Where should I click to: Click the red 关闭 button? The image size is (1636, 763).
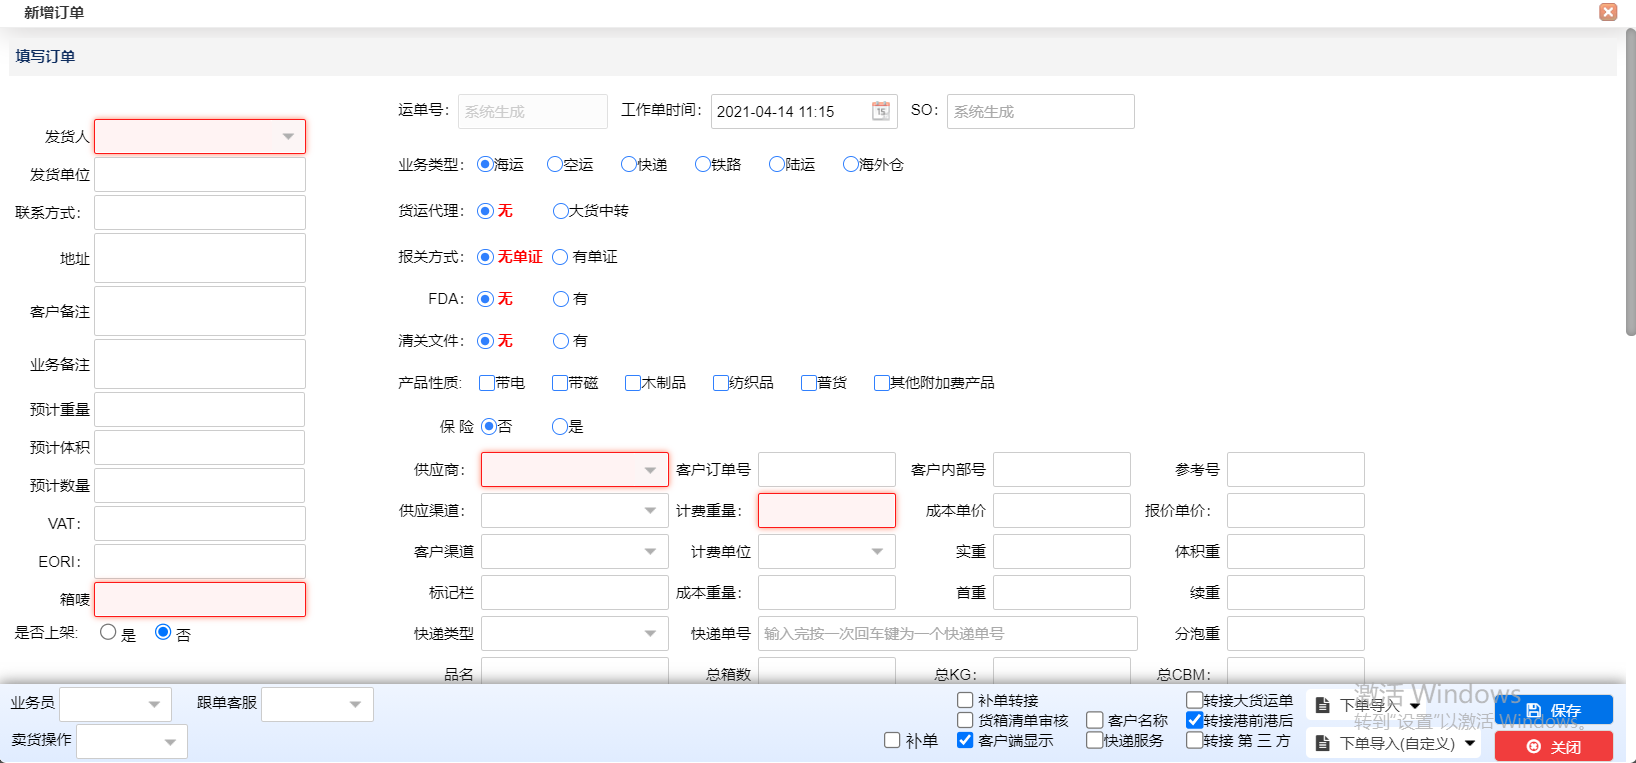(1553, 746)
